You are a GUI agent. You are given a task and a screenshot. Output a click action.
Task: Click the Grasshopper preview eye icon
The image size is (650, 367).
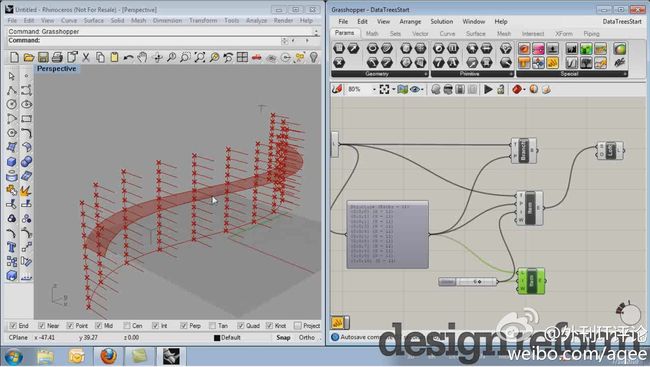coord(415,90)
